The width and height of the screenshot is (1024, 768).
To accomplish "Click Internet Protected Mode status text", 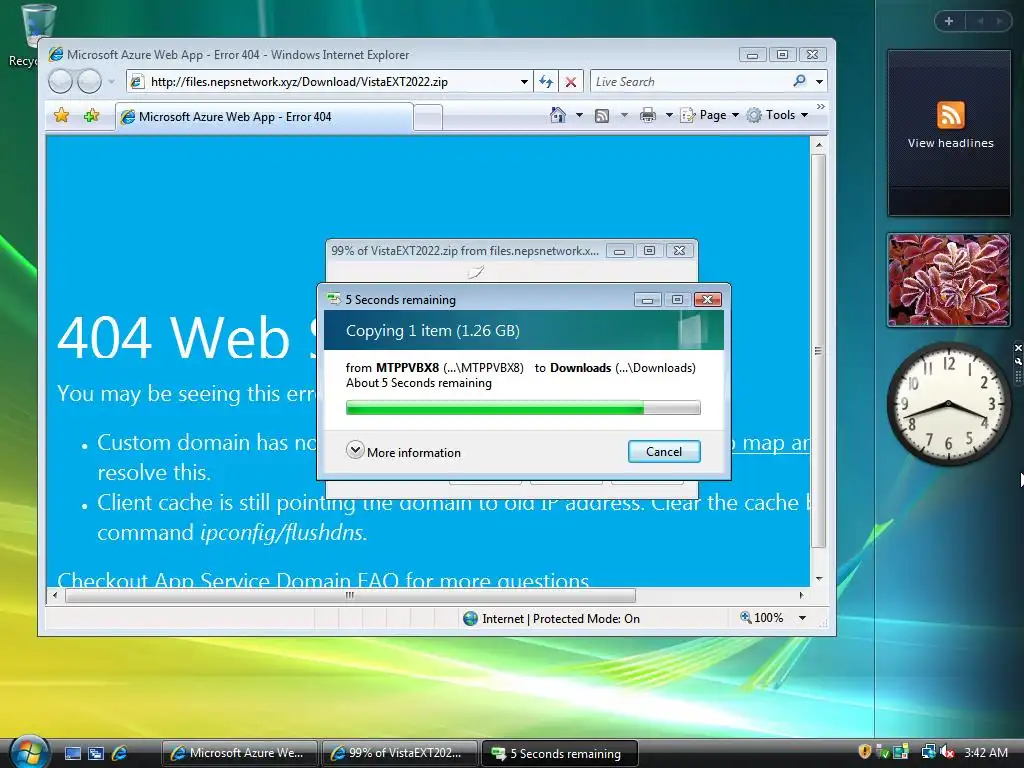I will click(560, 618).
